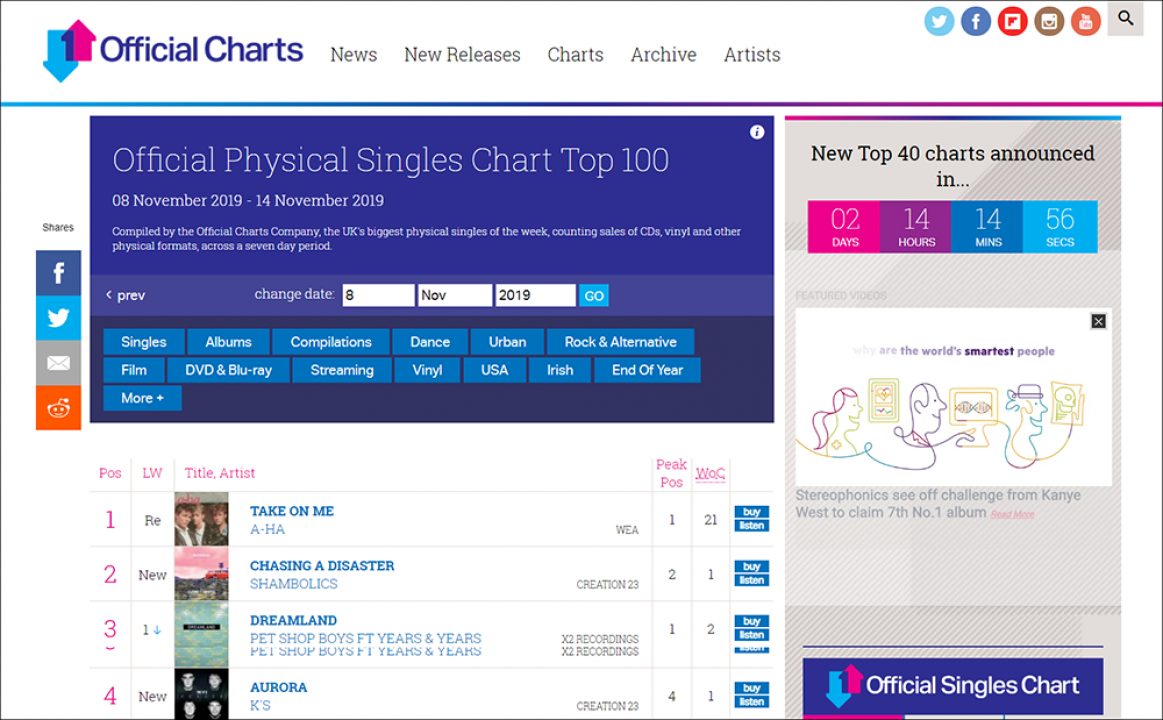The height and width of the screenshot is (720, 1163).
Task: Open the Instagram icon in header
Action: (x=1049, y=21)
